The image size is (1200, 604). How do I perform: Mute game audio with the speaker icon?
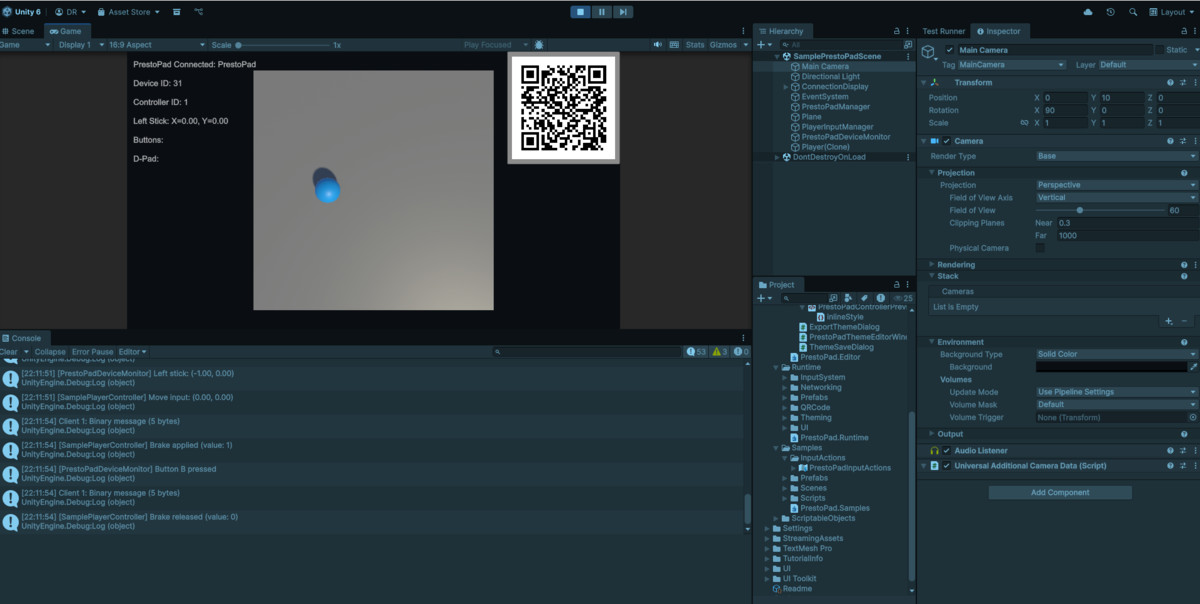658,45
